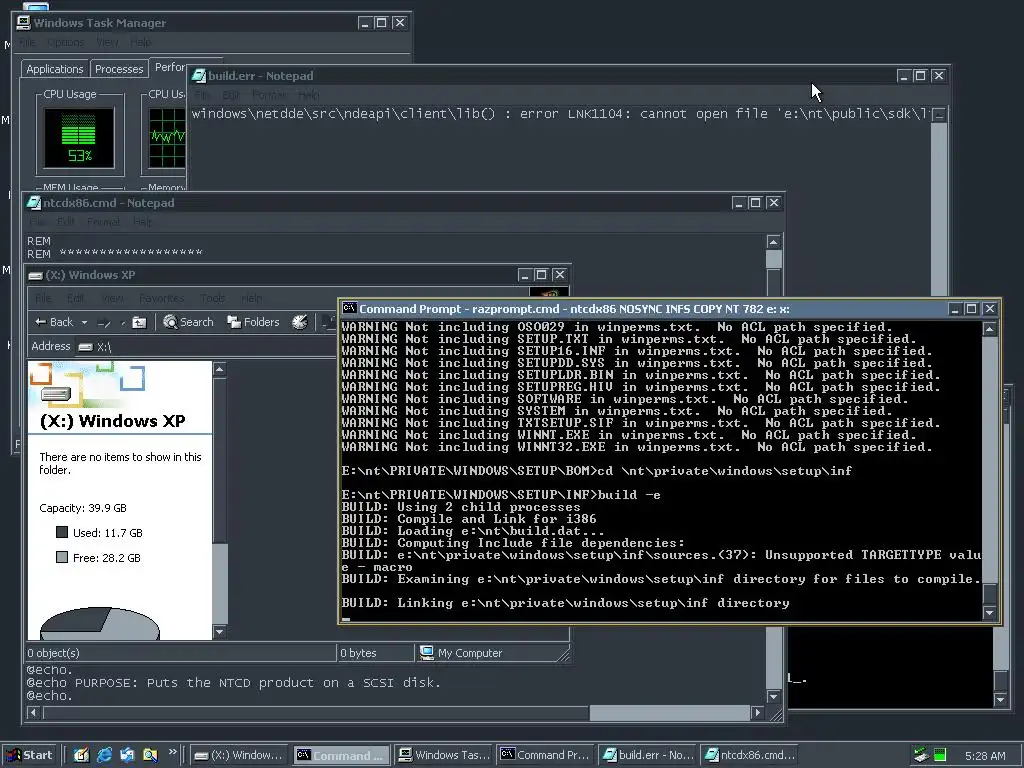Toggle the Folders pane in explorer
This screenshot has height=768, width=1024.
(x=253, y=322)
